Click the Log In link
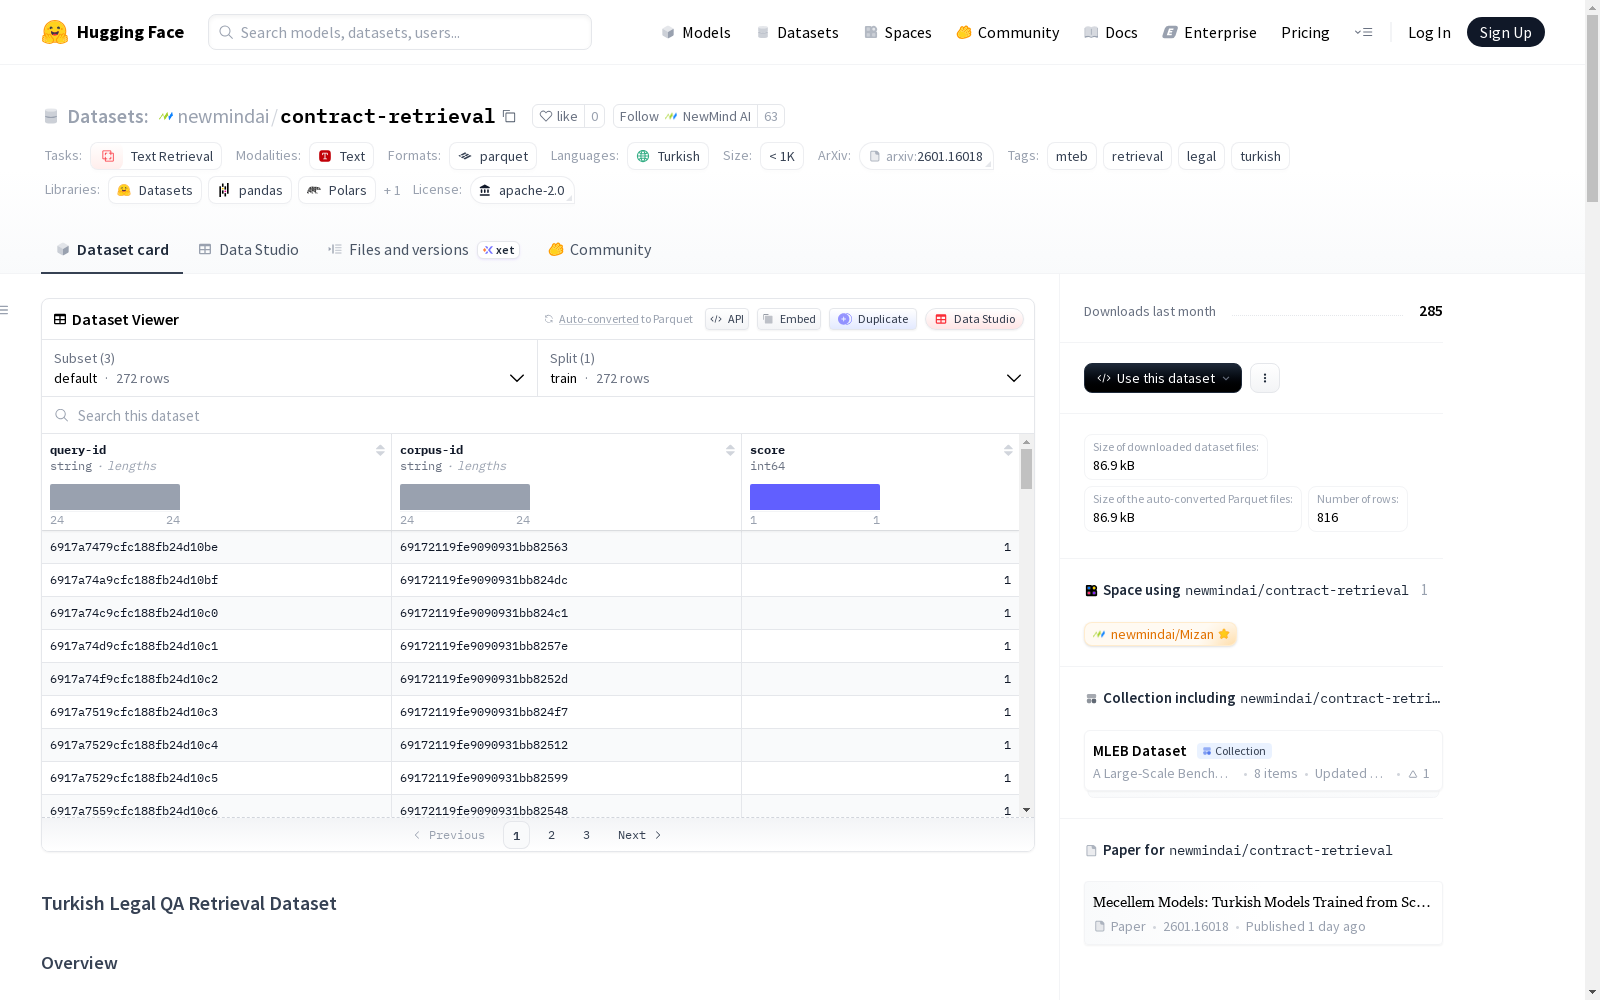The width and height of the screenshot is (1600, 1000). [1429, 32]
